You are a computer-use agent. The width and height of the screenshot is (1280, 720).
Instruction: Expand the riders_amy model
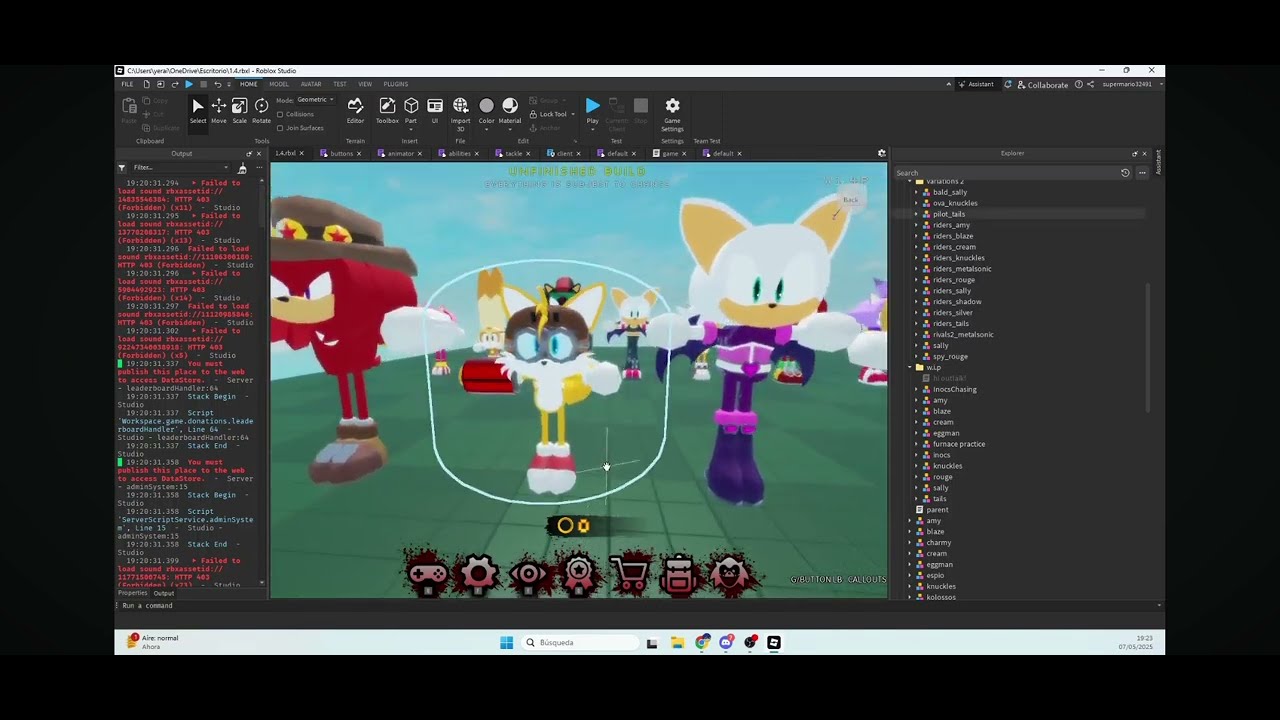coord(916,225)
